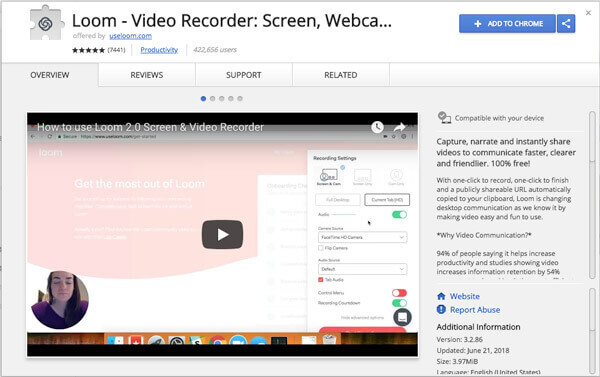
Task: Click the Report Abuse link
Action: pyautogui.click(x=475, y=310)
